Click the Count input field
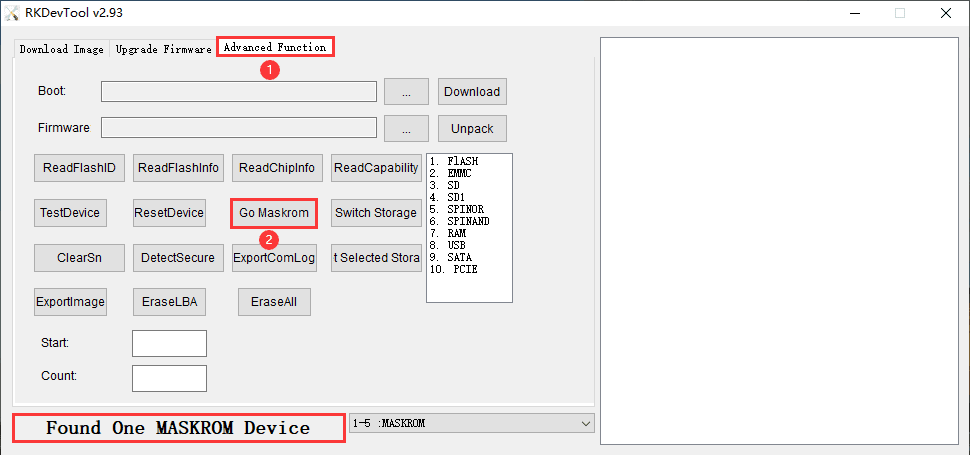 pos(169,377)
